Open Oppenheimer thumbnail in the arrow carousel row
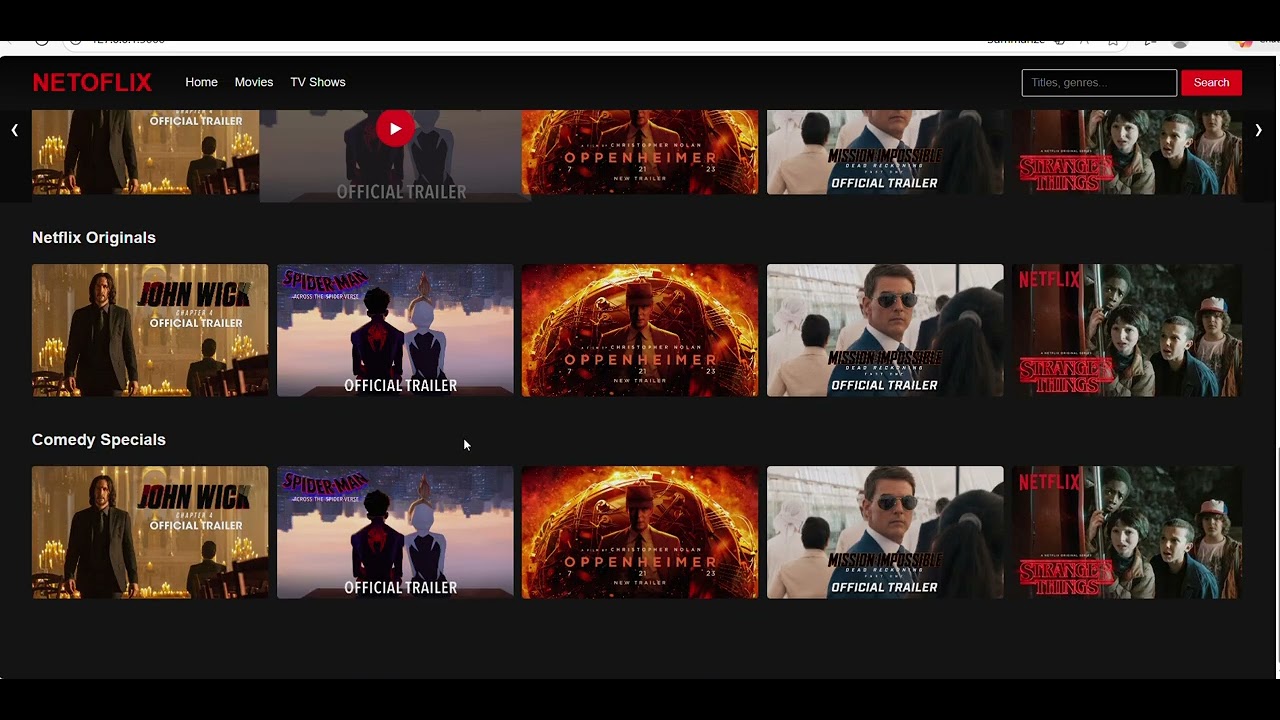This screenshot has height=720, width=1280. coord(640,152)
